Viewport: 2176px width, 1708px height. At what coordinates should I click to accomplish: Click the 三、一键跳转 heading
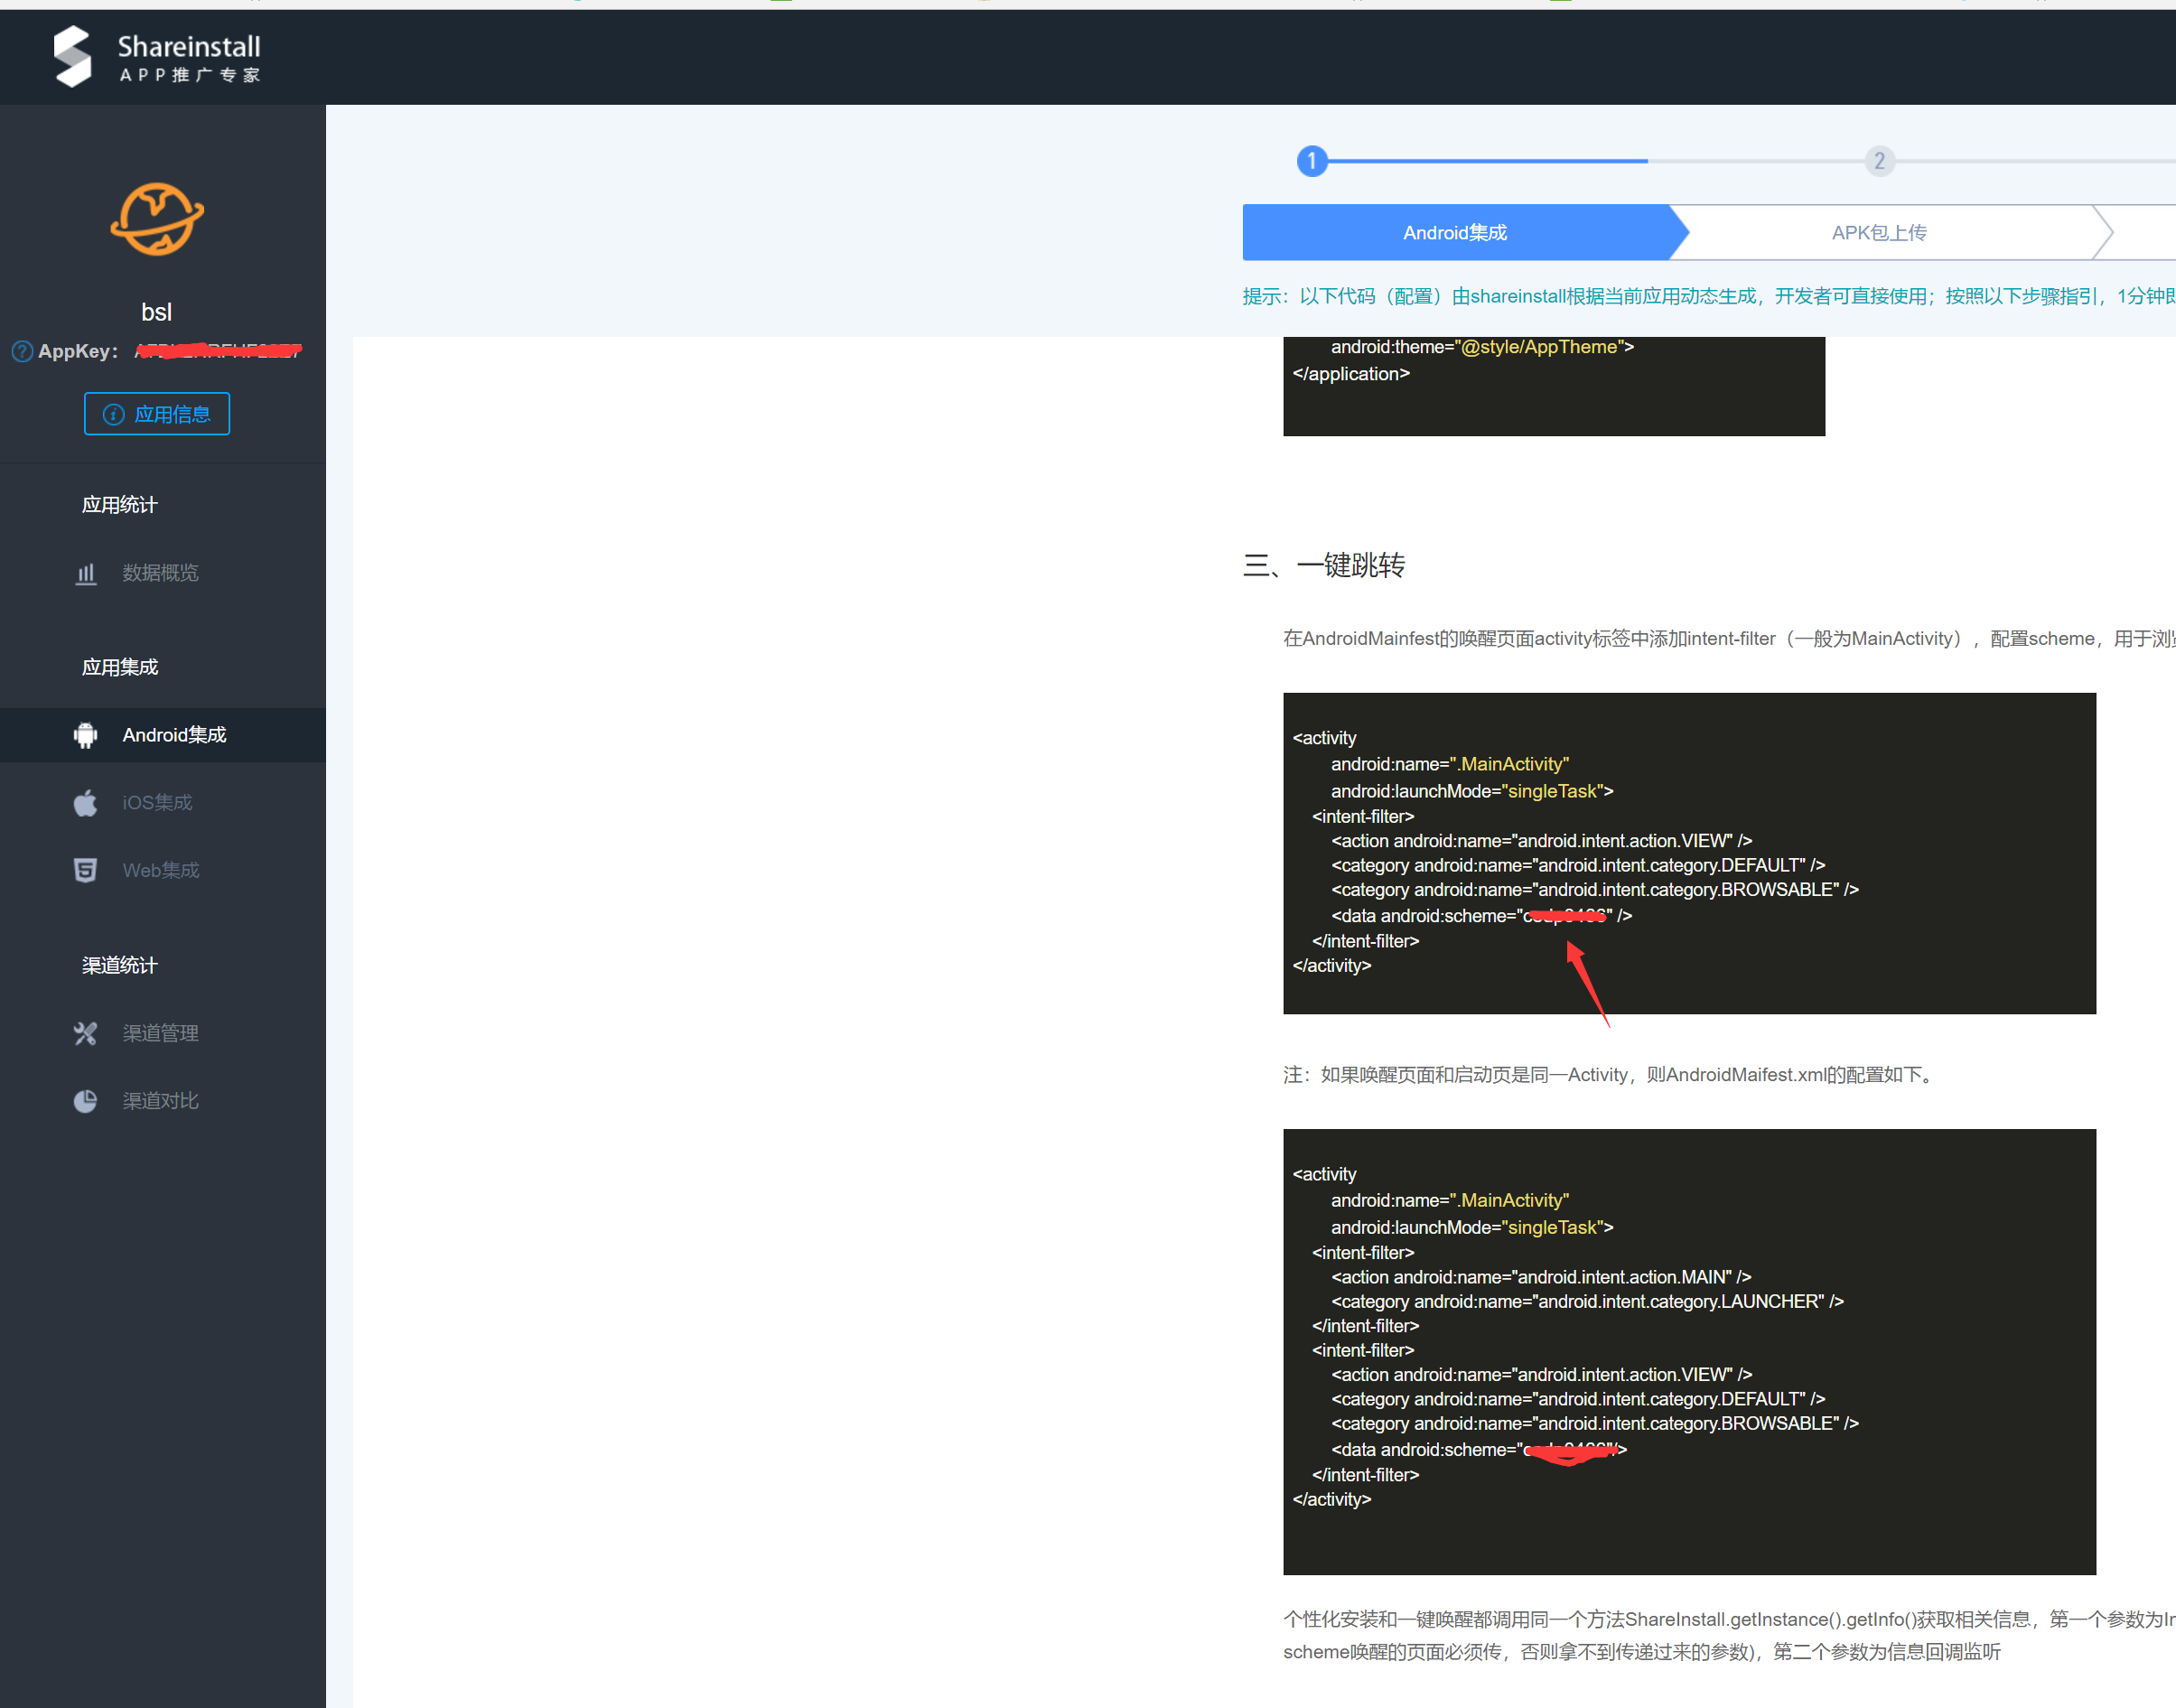coord(1323,565)
